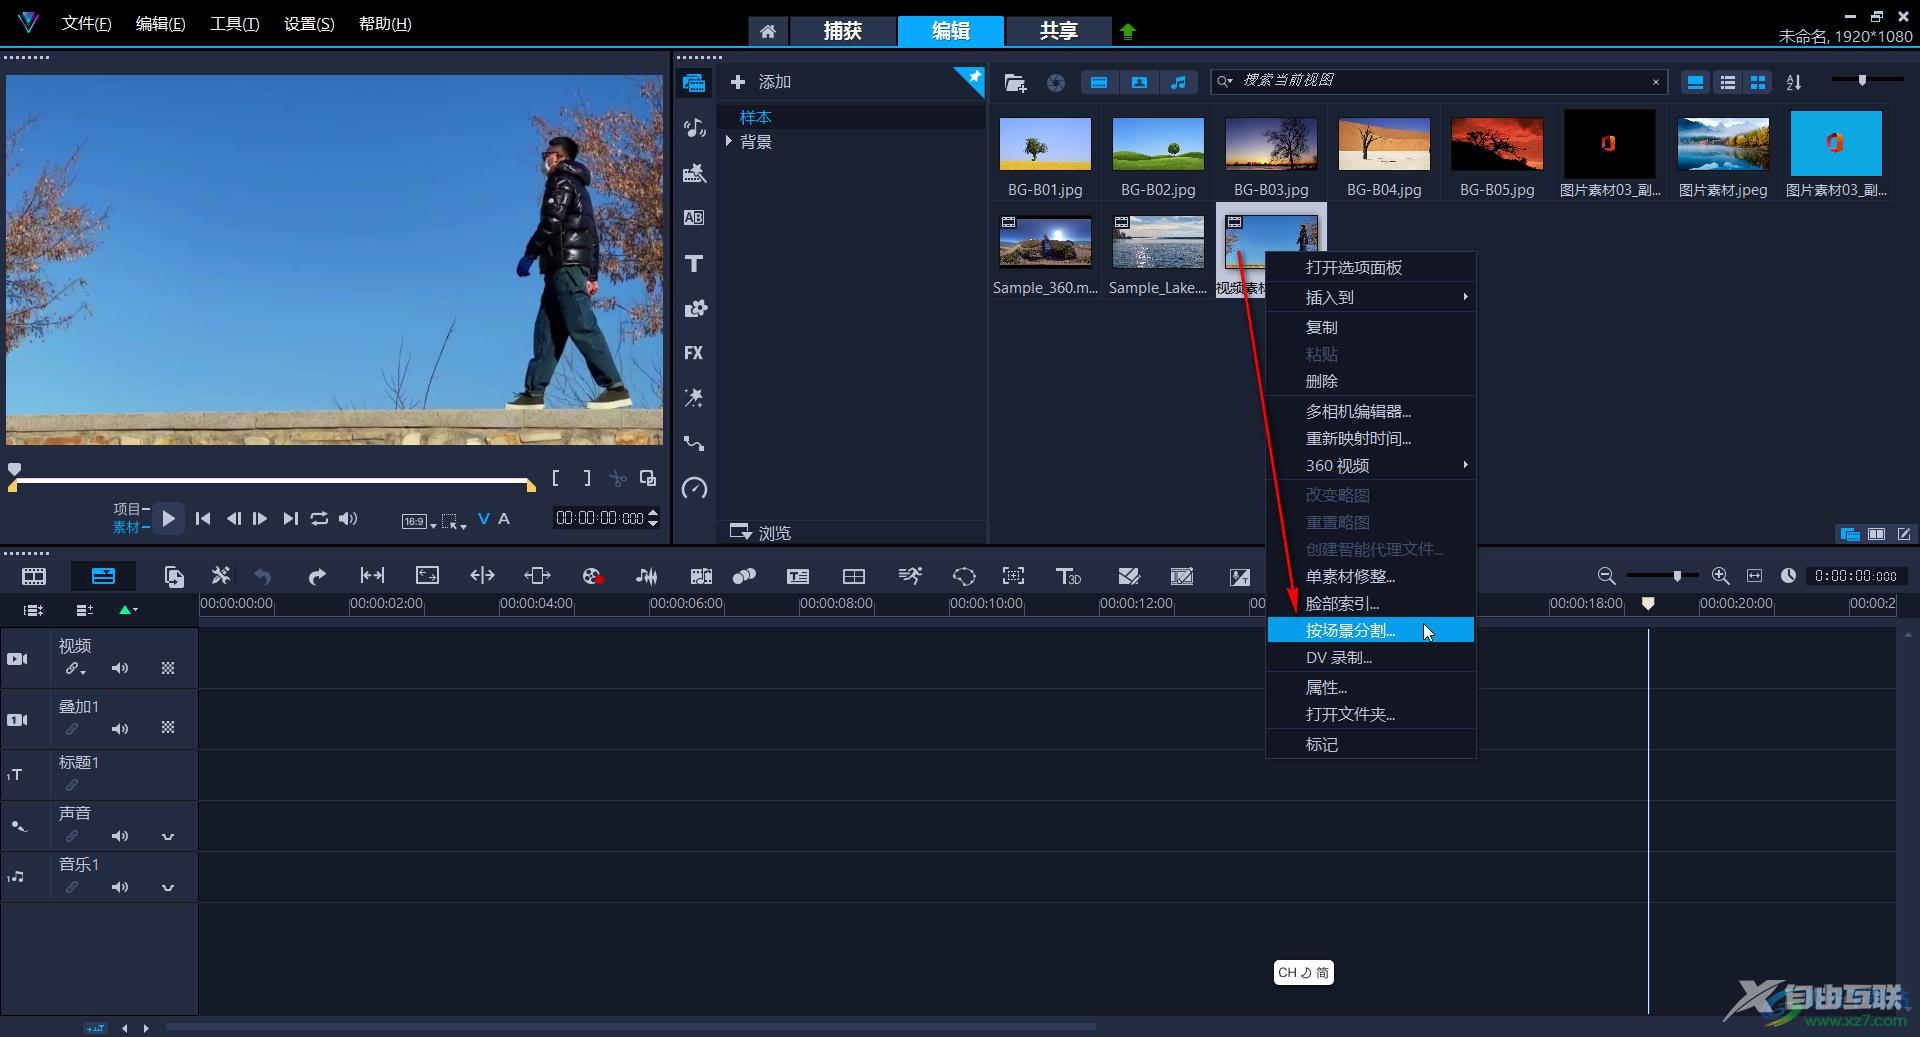Open the Transition (AB) library icon

tap(694, 218)
